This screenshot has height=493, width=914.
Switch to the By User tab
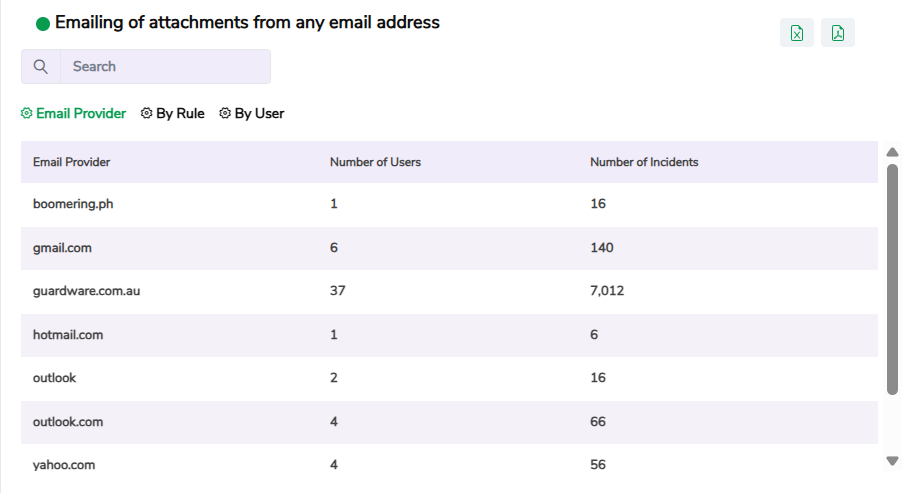(259, 114)
